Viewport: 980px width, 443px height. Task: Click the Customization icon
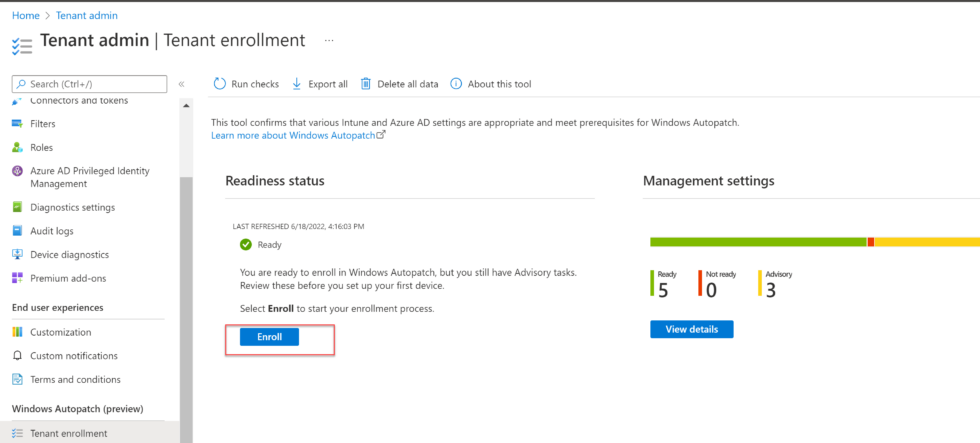(x=18, y=332)
